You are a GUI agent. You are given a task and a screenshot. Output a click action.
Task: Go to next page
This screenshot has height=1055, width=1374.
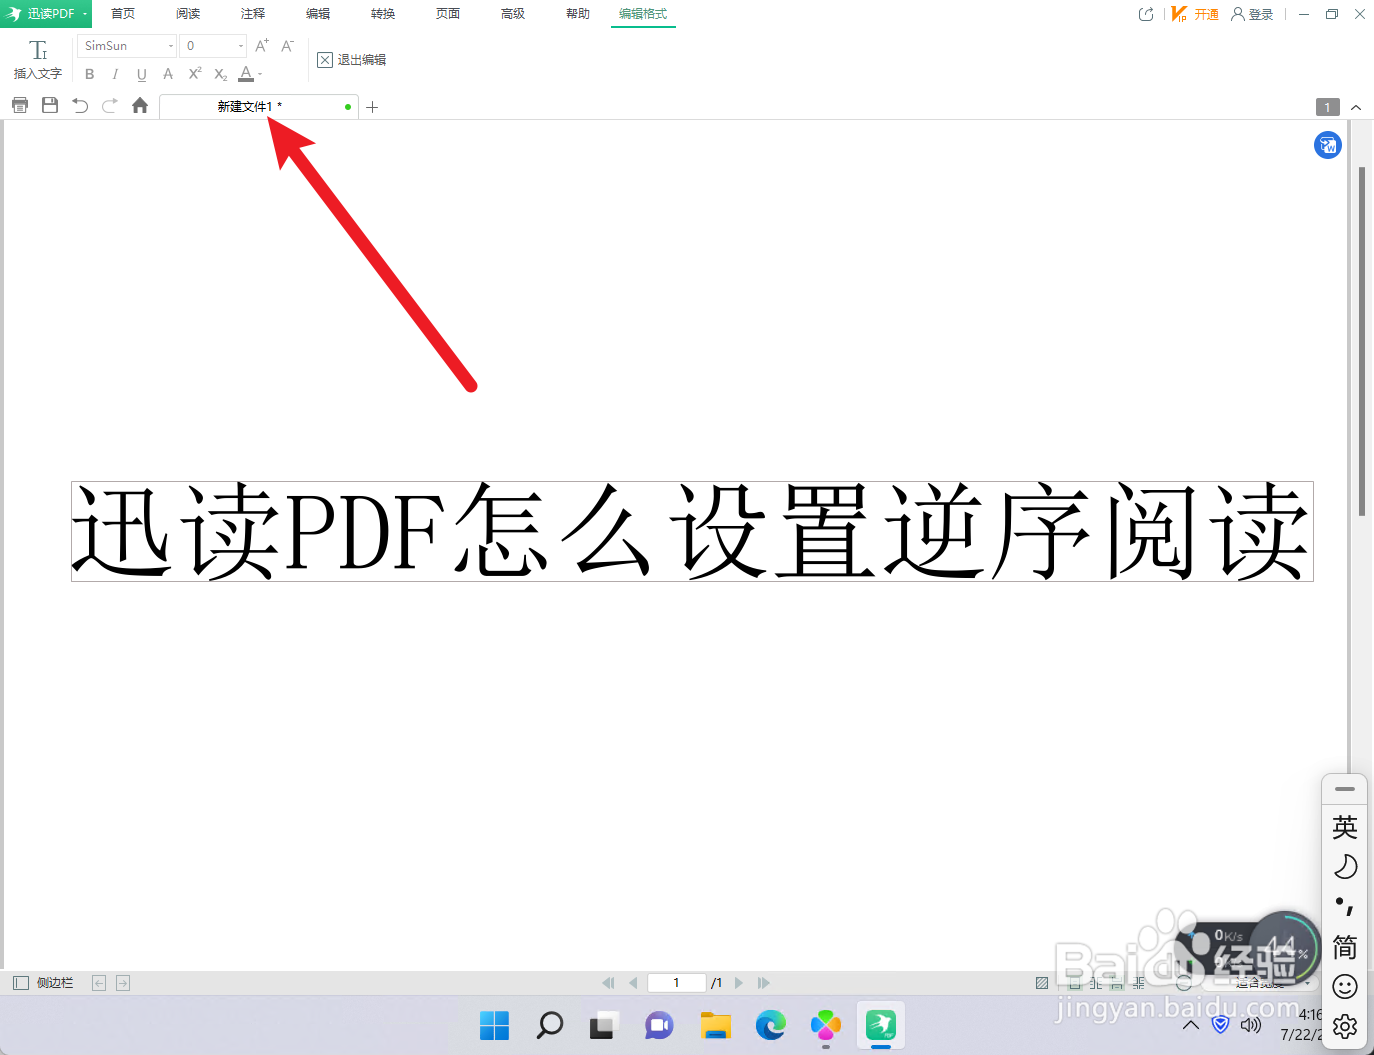tap(739, 983)
